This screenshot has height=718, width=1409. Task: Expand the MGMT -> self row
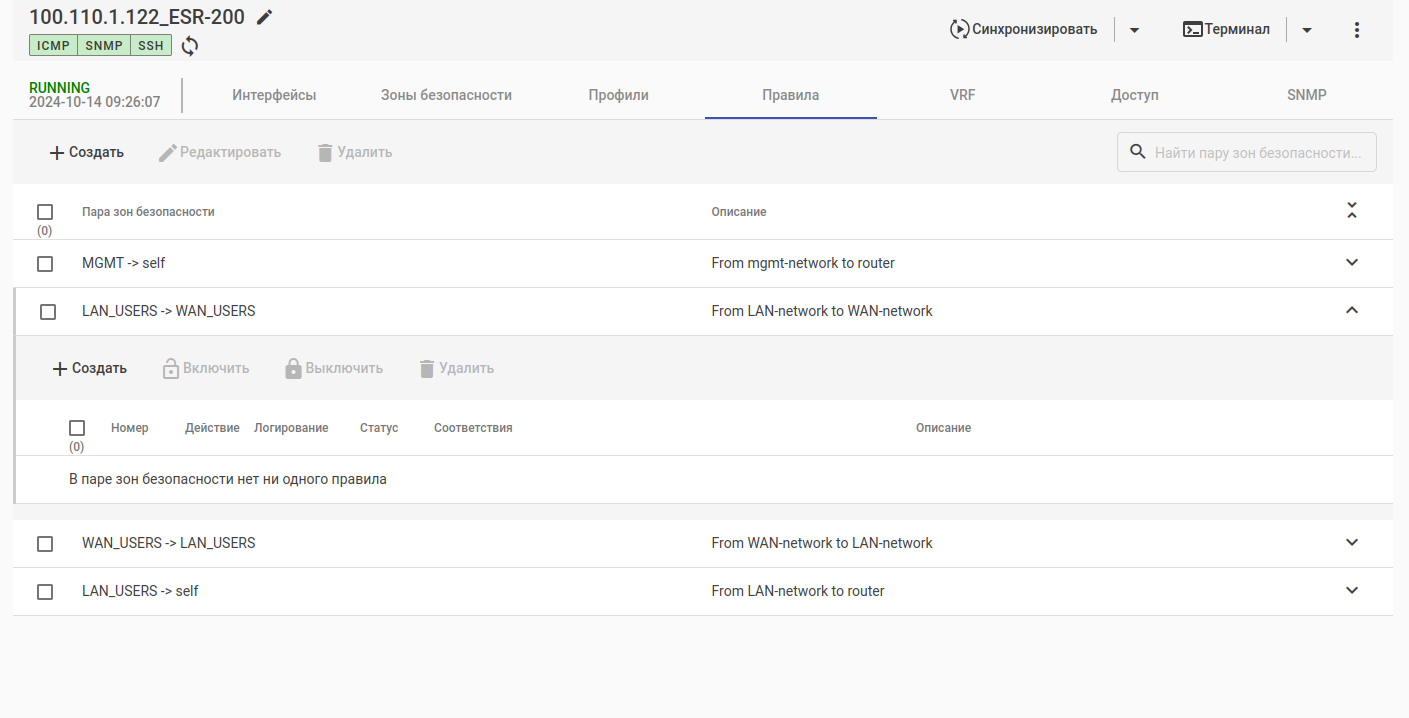[x=1352, y=263]
